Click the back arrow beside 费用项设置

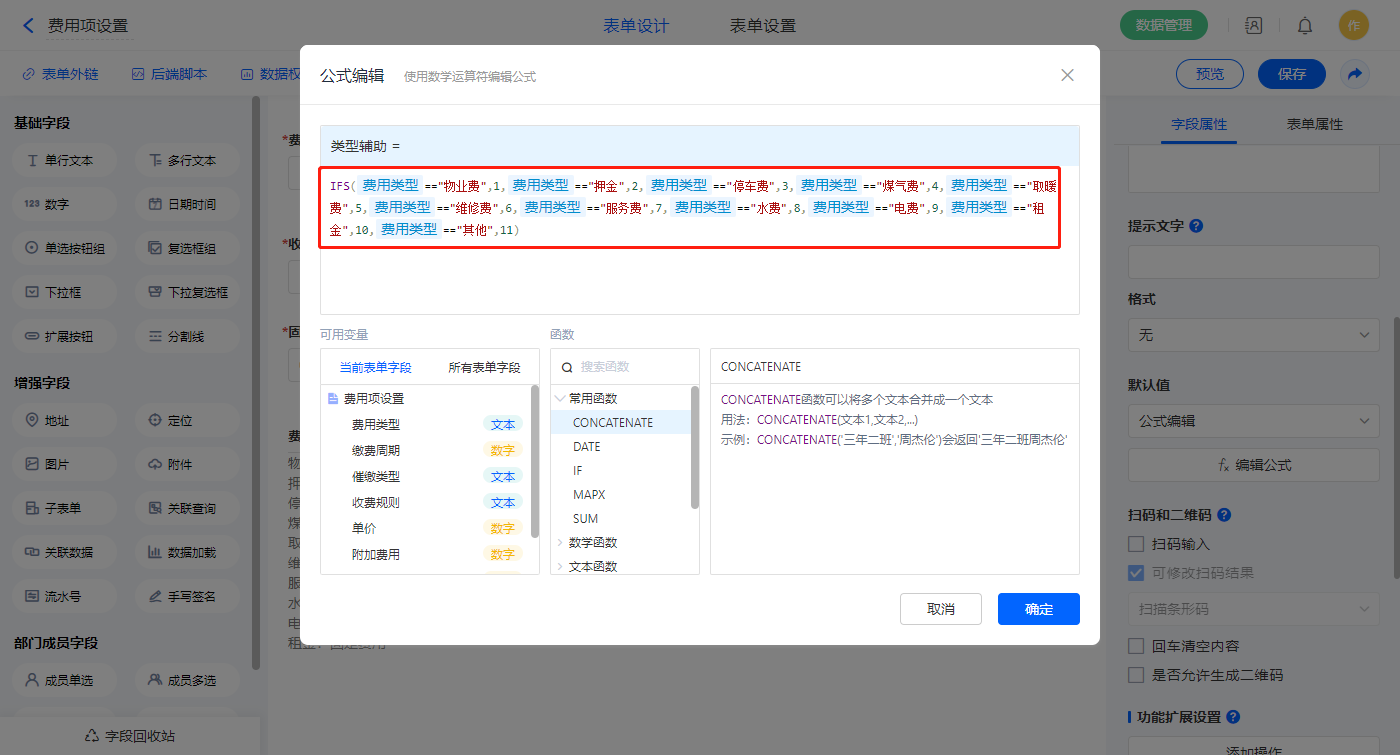pos(28,26)
